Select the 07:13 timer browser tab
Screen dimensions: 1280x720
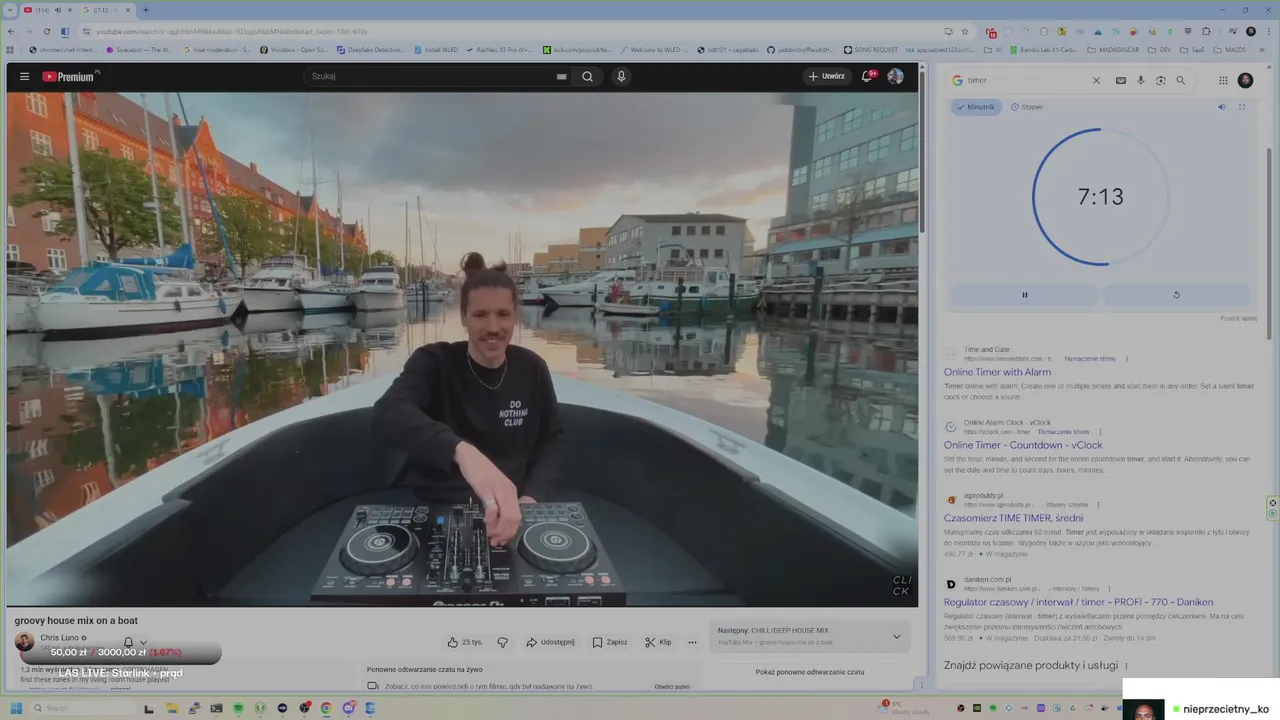point(106,10)
